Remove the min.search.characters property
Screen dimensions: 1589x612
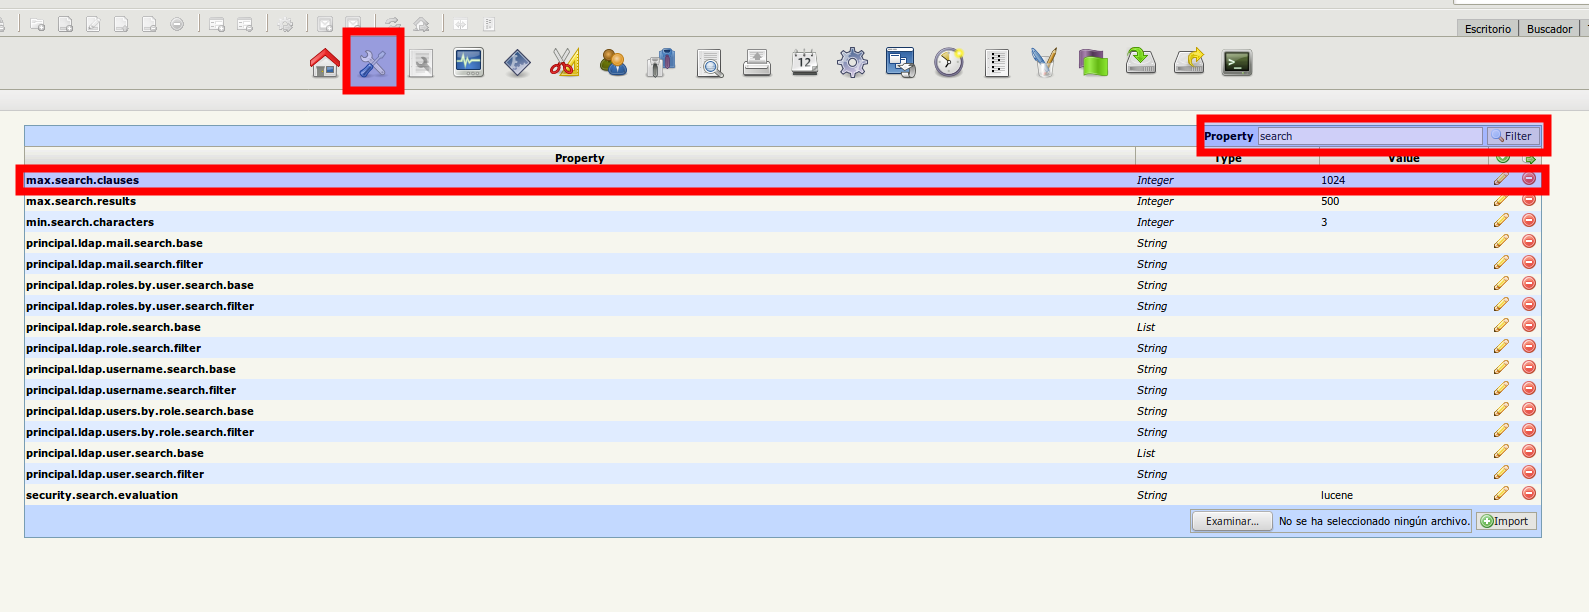point(1529,221)
